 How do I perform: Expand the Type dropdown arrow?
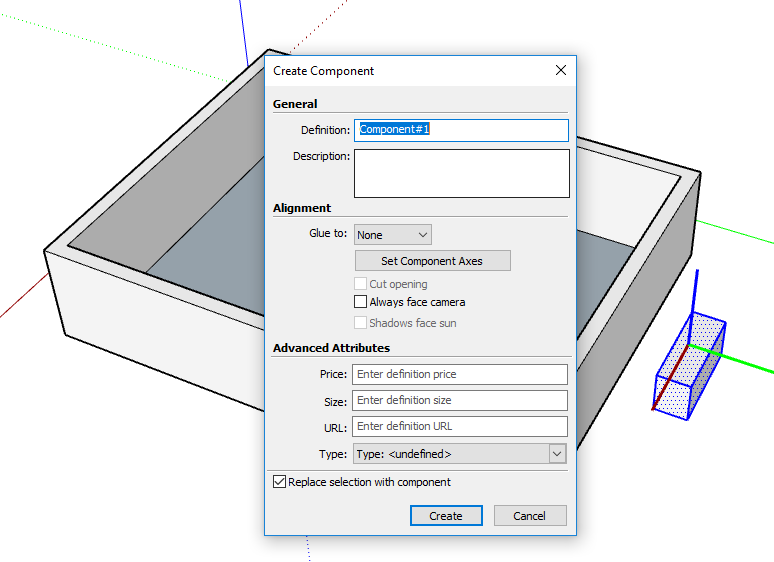pyautogui.click(x=557, y=454)
